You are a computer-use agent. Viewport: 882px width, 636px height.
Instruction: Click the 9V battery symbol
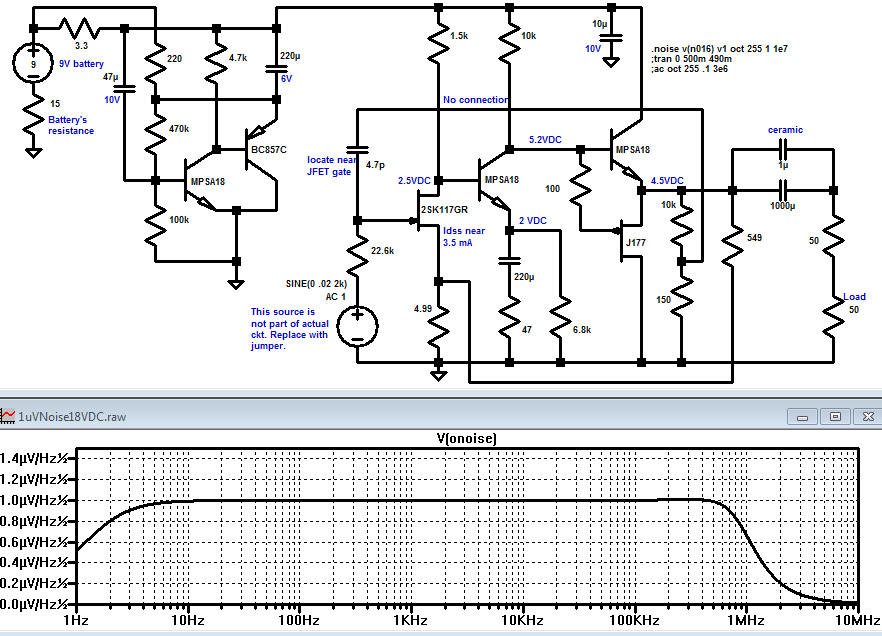click(33, 66)
